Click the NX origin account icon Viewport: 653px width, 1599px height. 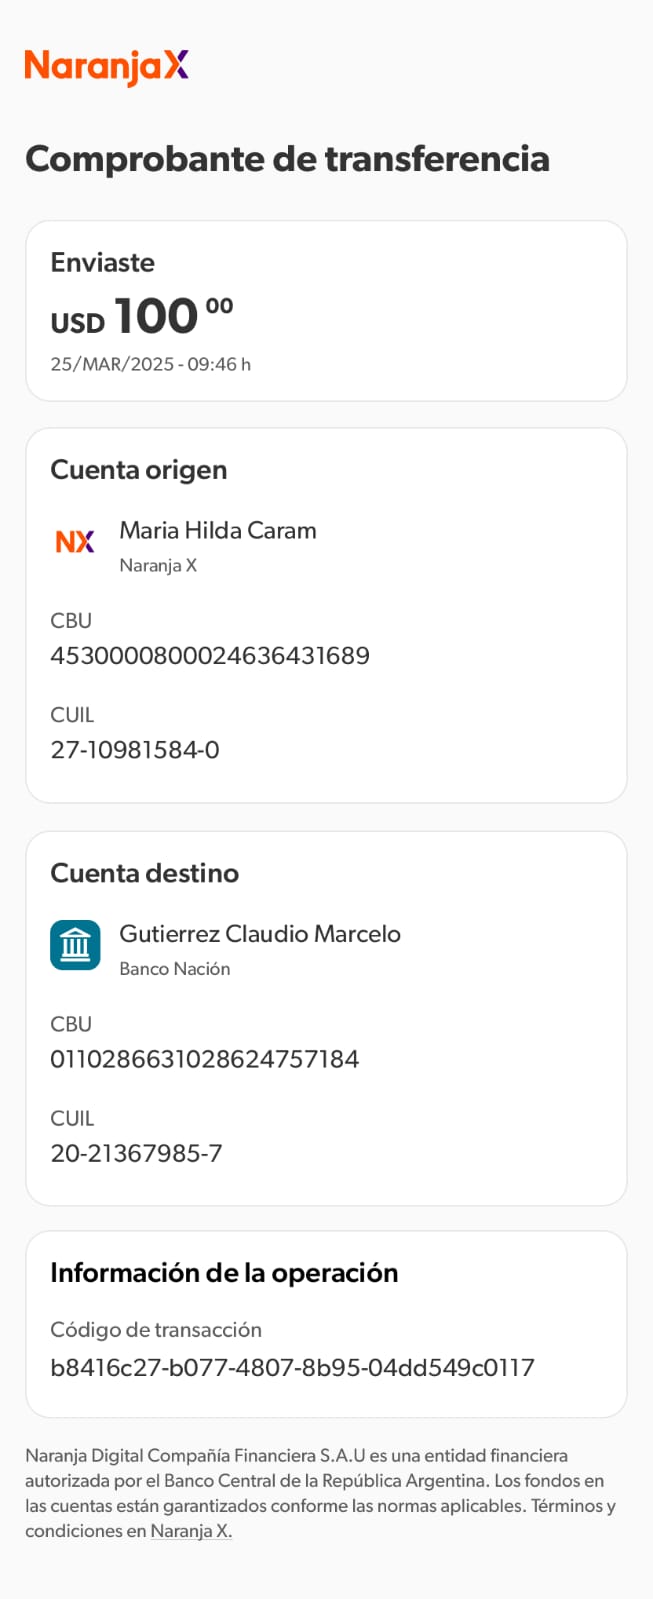tap(75, 542)
